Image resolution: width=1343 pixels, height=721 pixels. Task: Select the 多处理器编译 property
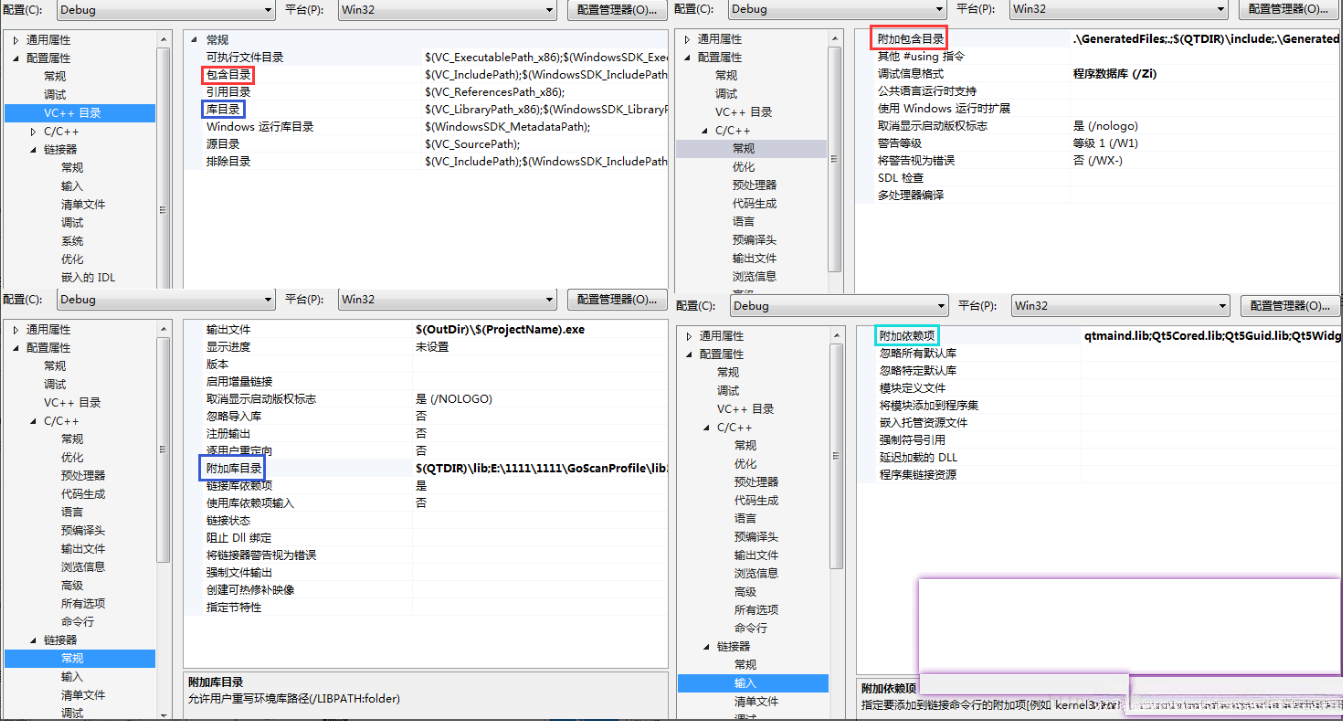pos(910,195)
